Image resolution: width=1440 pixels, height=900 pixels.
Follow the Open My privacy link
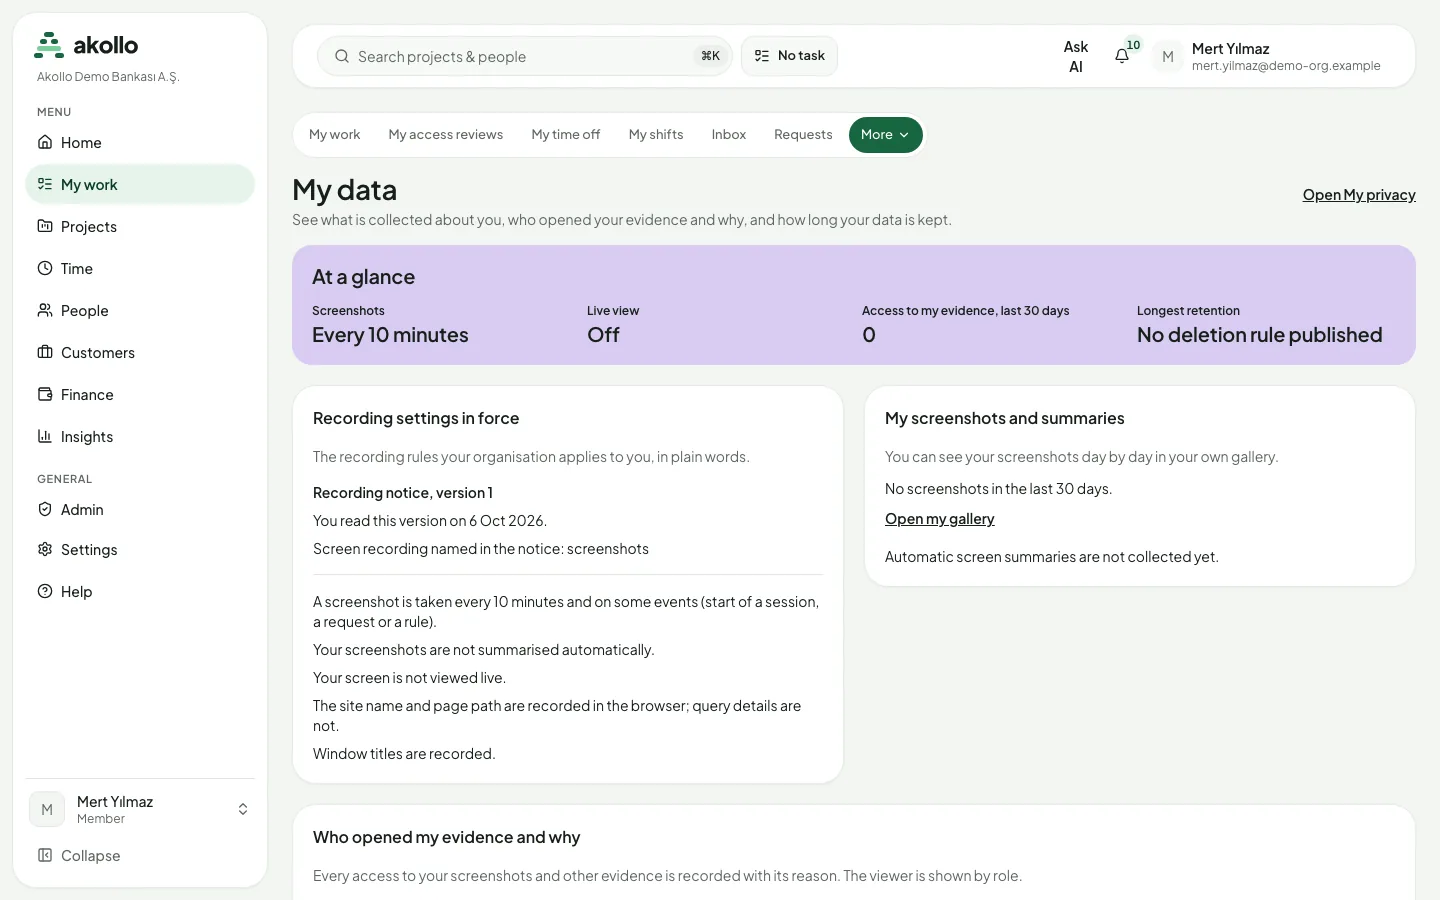point(1359,195)
